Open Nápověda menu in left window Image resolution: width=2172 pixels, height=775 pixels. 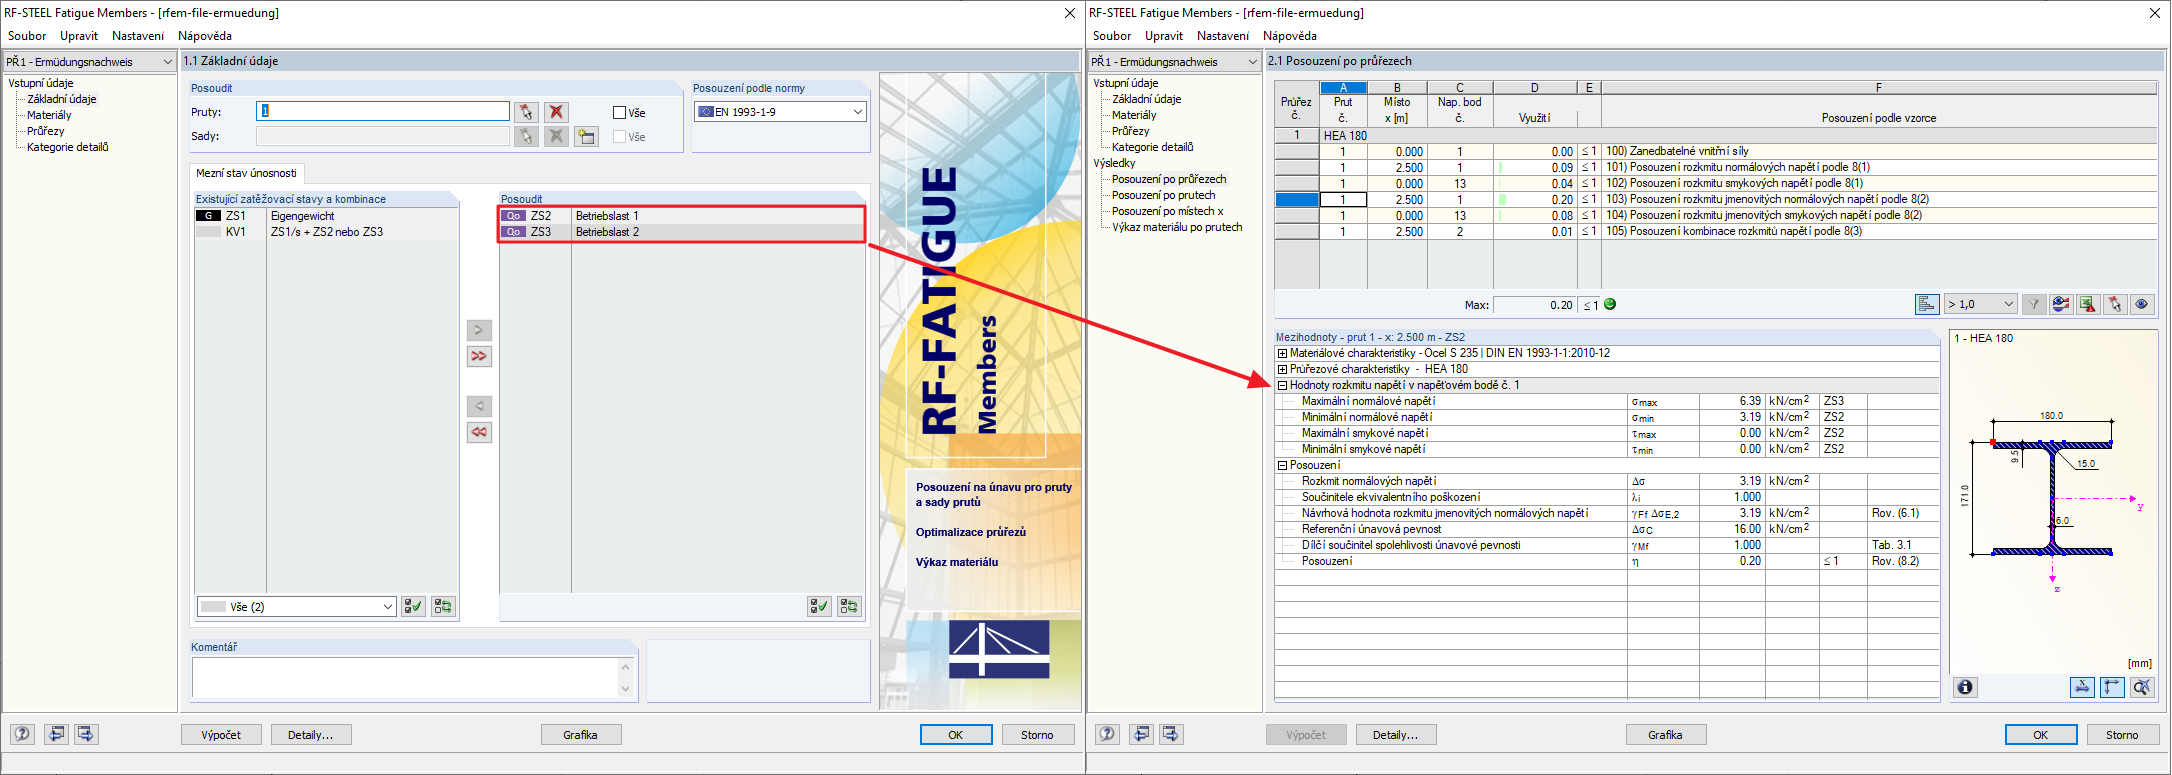click(x=205, y=36)
